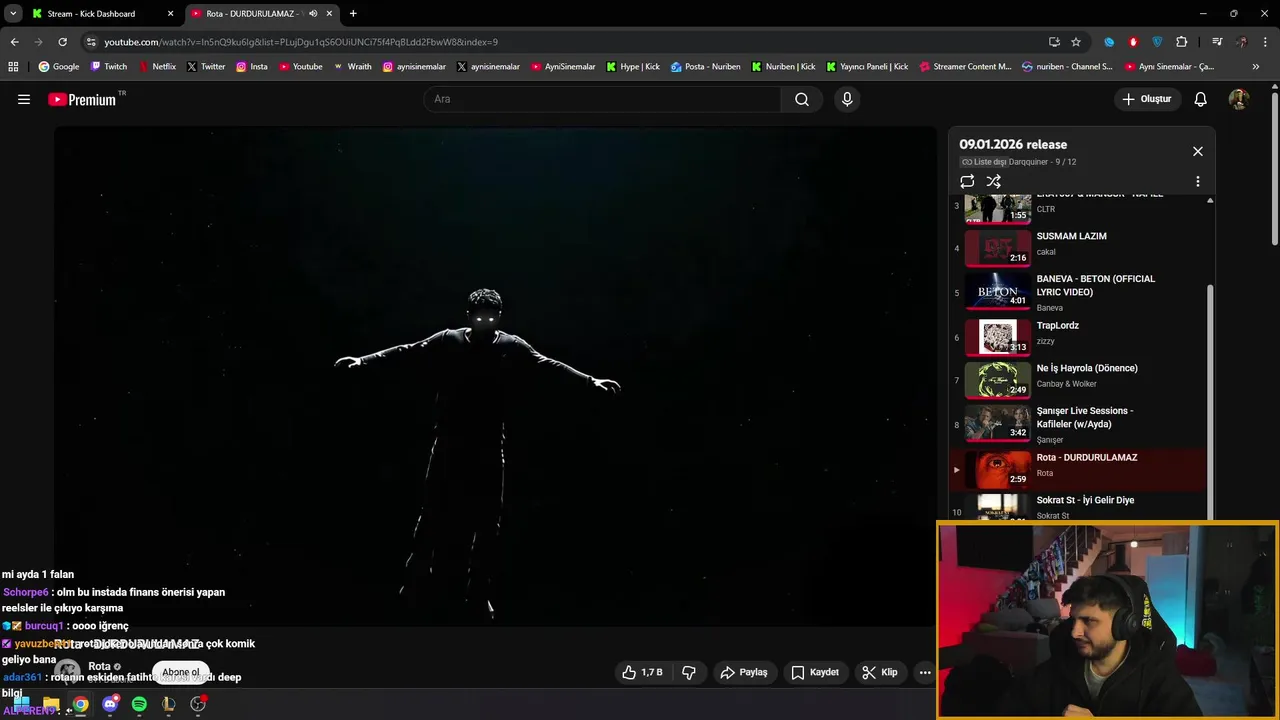The width and height of the screenshot is (1280, 720).
Task: Close the 09.01.2026 release playlist panel
Action: click(x=1198, y=151)
